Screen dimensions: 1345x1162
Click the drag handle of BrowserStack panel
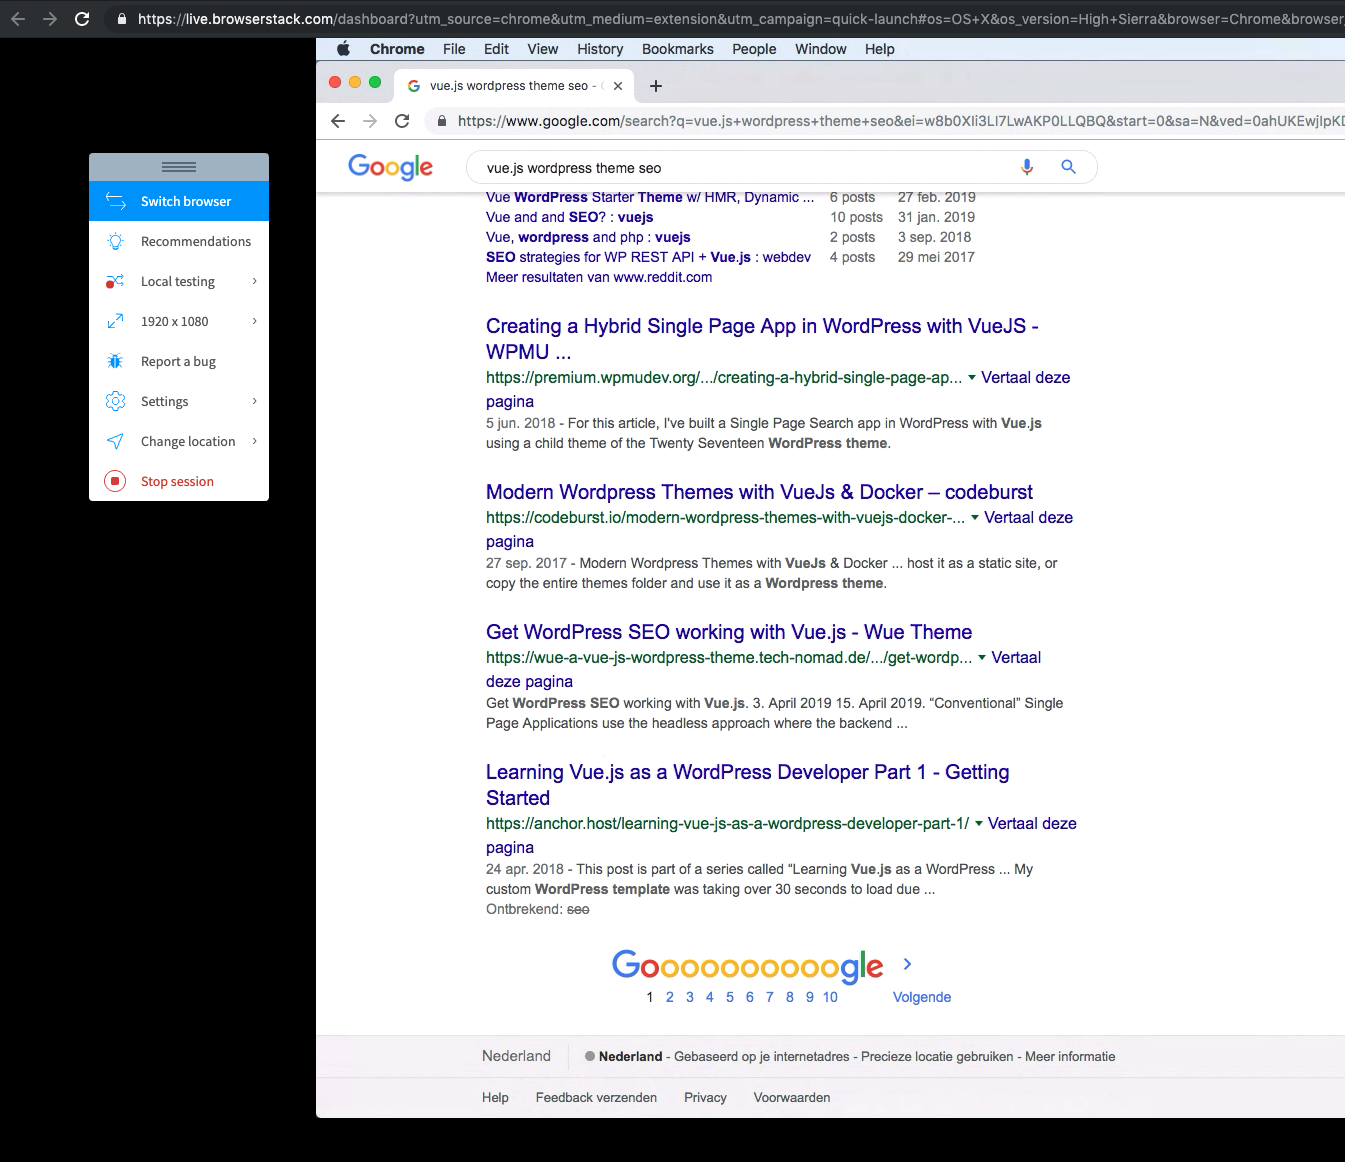(x=179, y=167)
